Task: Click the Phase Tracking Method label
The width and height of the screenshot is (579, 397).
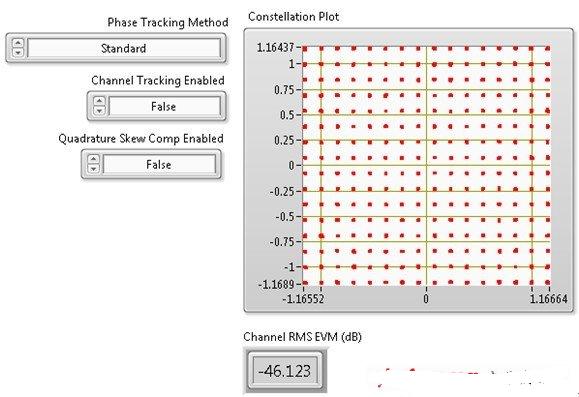Action: tap(168, 23)
